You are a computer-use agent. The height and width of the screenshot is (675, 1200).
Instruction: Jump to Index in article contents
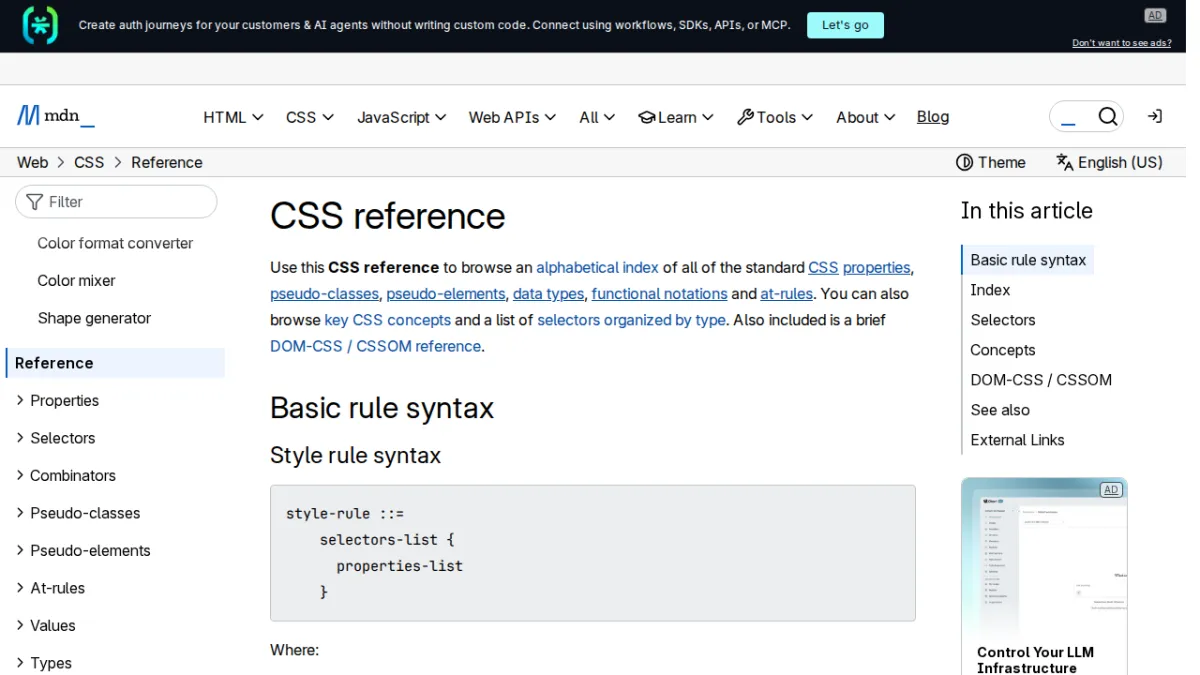pos(990,290)
